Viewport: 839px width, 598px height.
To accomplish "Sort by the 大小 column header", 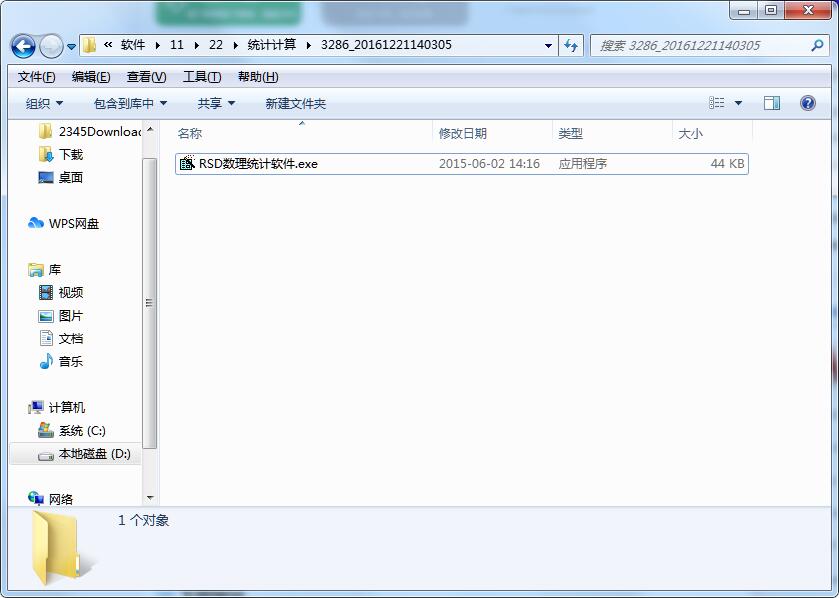I will point(712,133).
